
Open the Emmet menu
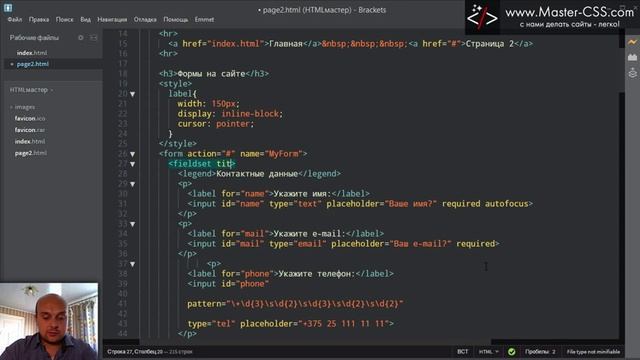(x=204, y=20)
